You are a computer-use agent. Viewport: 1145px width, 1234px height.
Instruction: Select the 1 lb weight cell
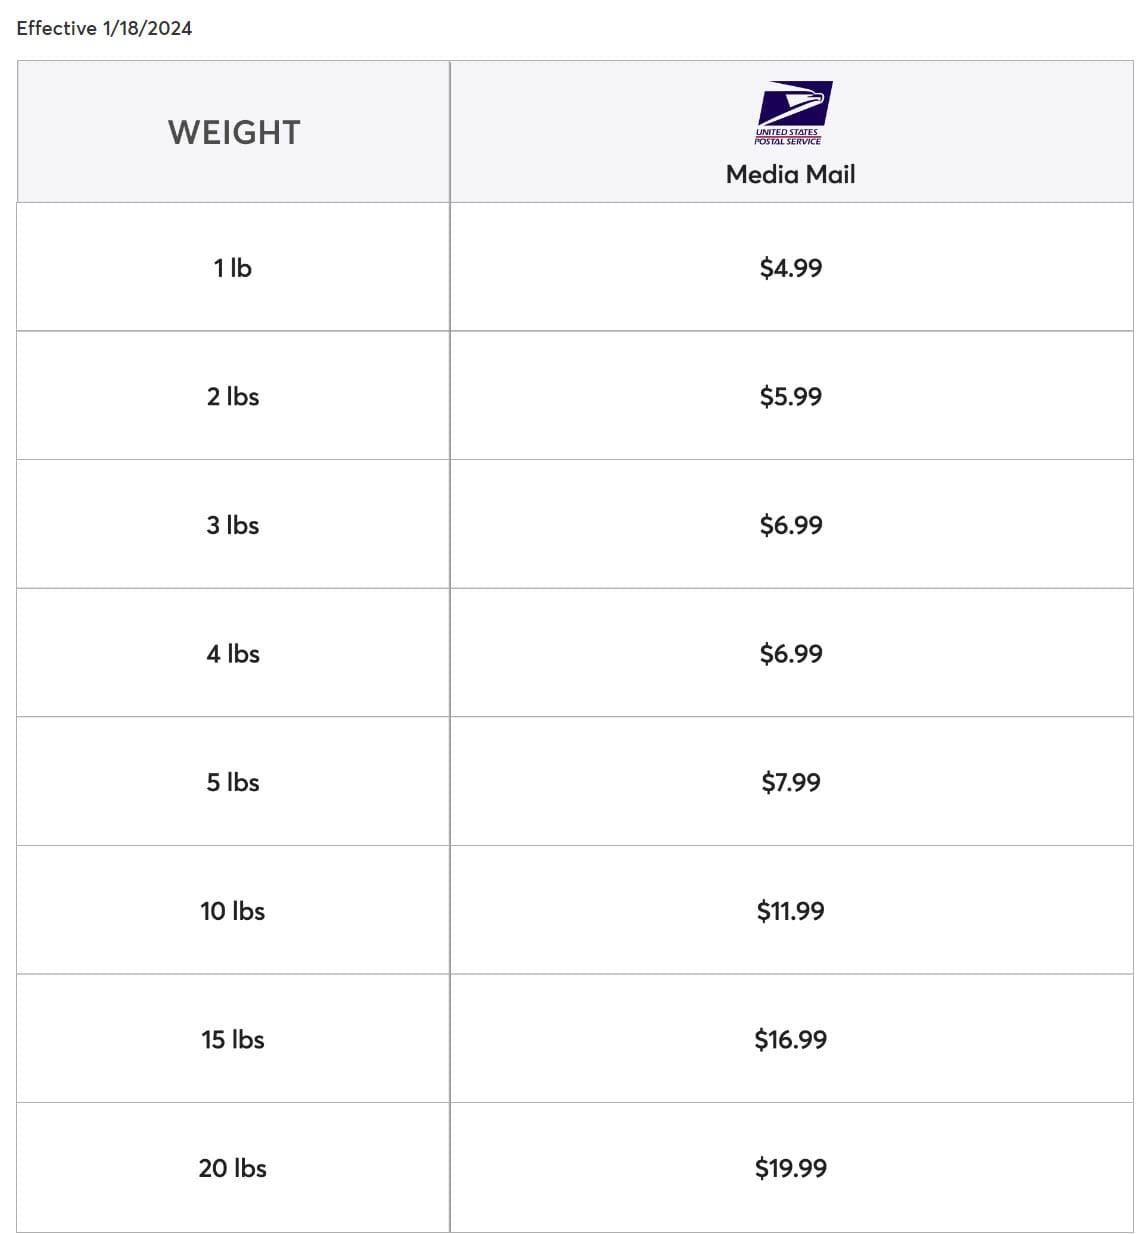click(x=233, y=268)
